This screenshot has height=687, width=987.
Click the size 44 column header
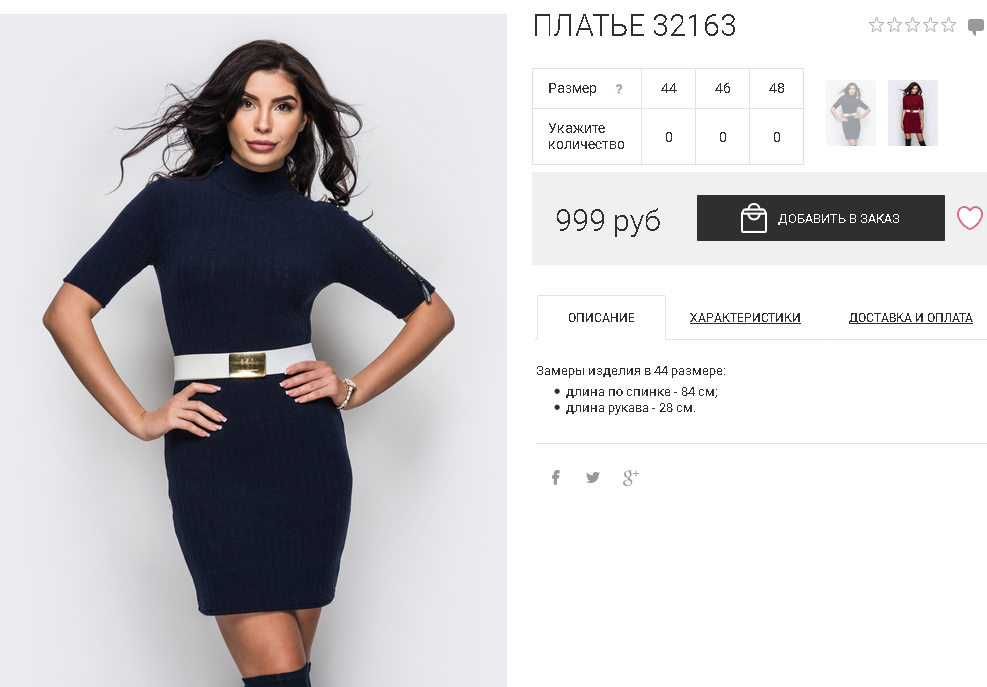(x=668, y=88)
